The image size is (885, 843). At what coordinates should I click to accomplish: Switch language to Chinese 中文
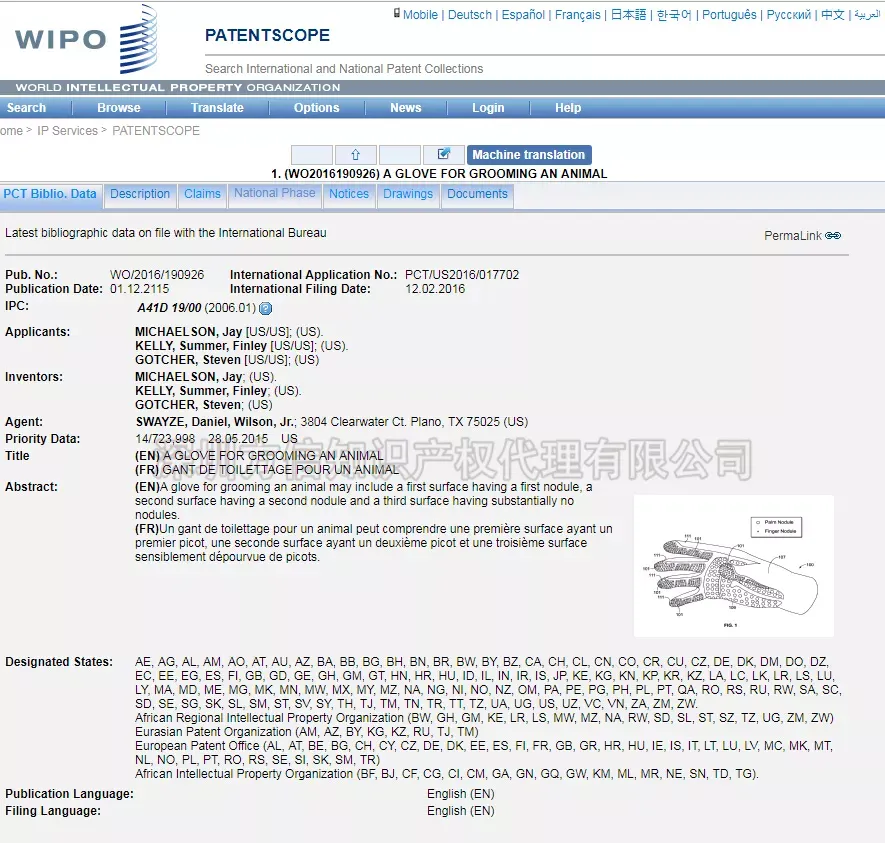click(833, 15)
